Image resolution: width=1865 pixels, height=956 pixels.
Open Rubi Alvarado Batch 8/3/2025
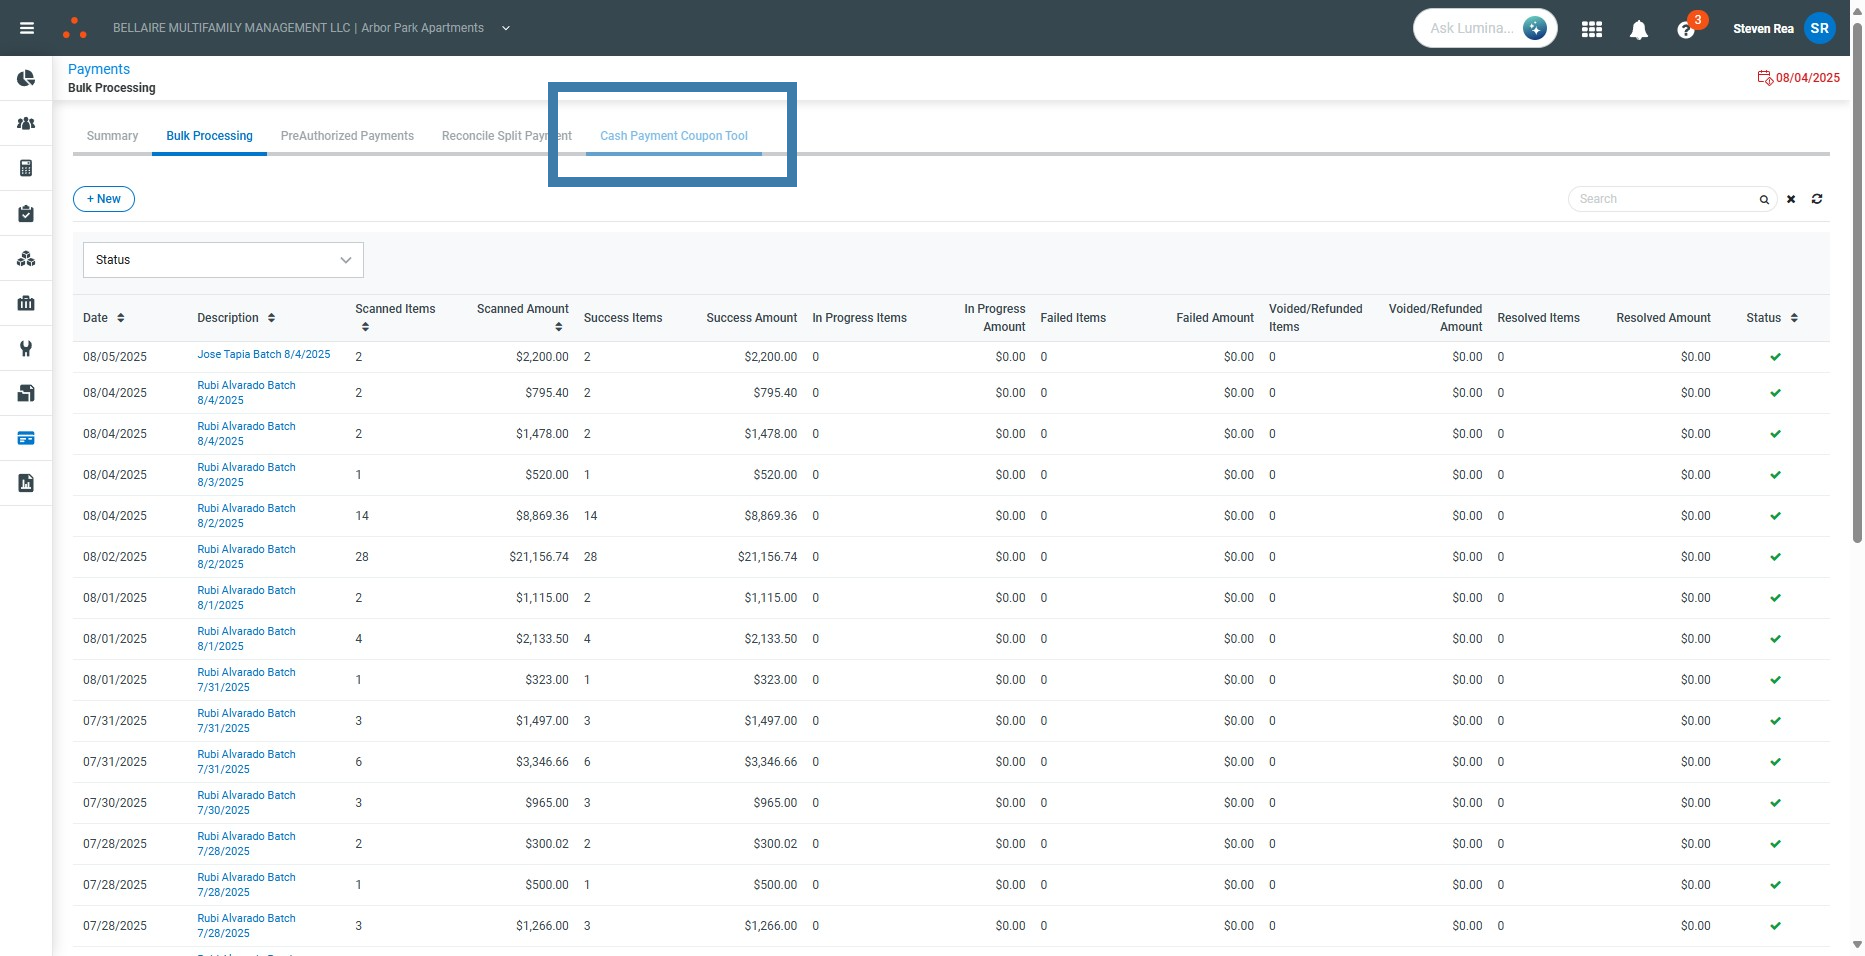pos(246,475)
